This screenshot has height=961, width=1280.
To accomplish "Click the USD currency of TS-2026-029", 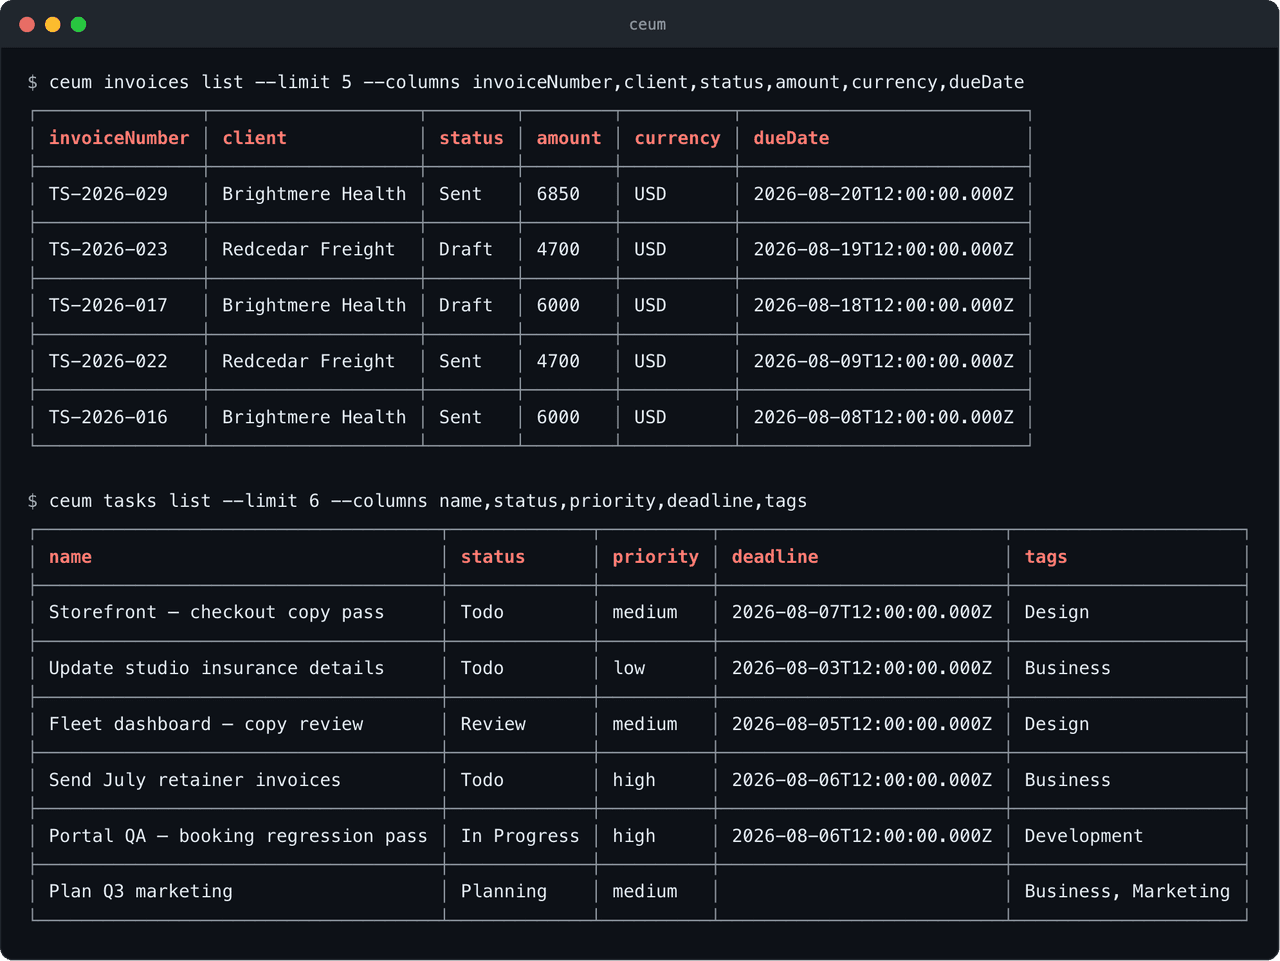I will [650, 194].
